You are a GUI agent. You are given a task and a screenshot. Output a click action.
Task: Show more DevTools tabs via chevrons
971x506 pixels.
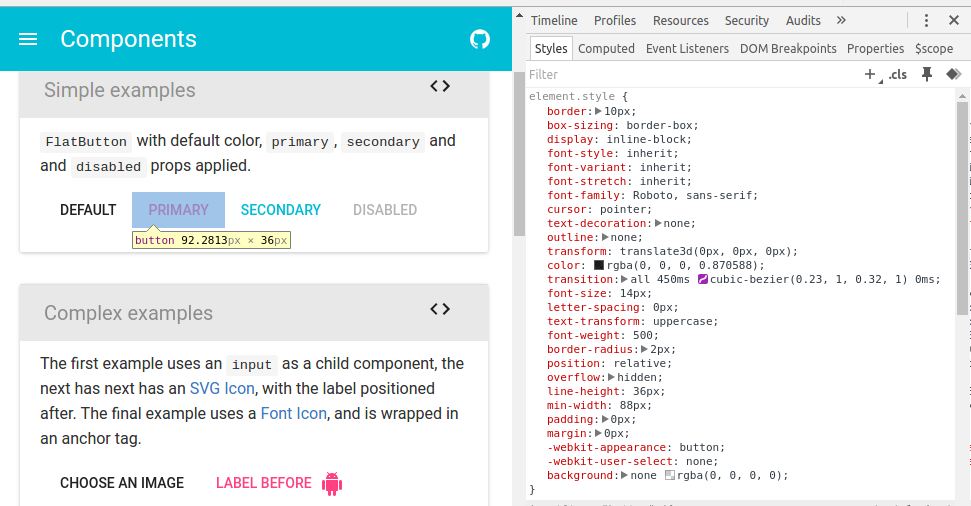click(841, 20)
